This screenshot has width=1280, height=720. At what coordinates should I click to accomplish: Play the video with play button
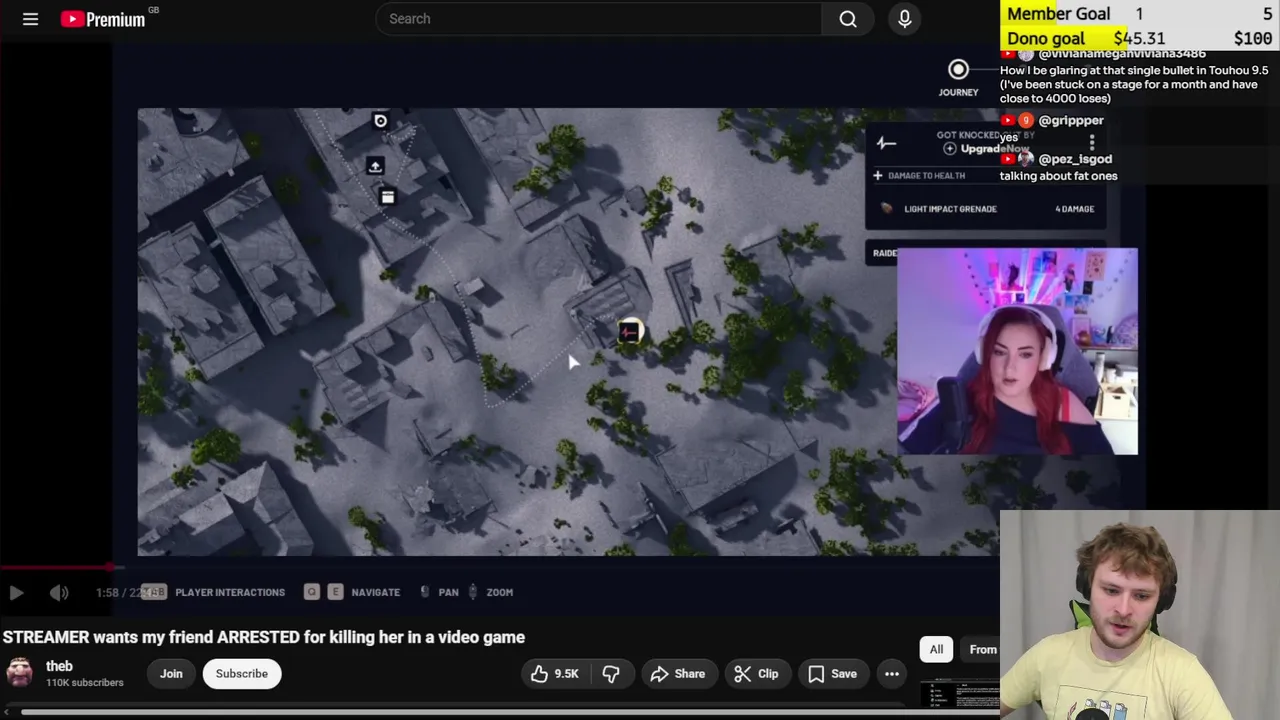click(x=16, y=593)
